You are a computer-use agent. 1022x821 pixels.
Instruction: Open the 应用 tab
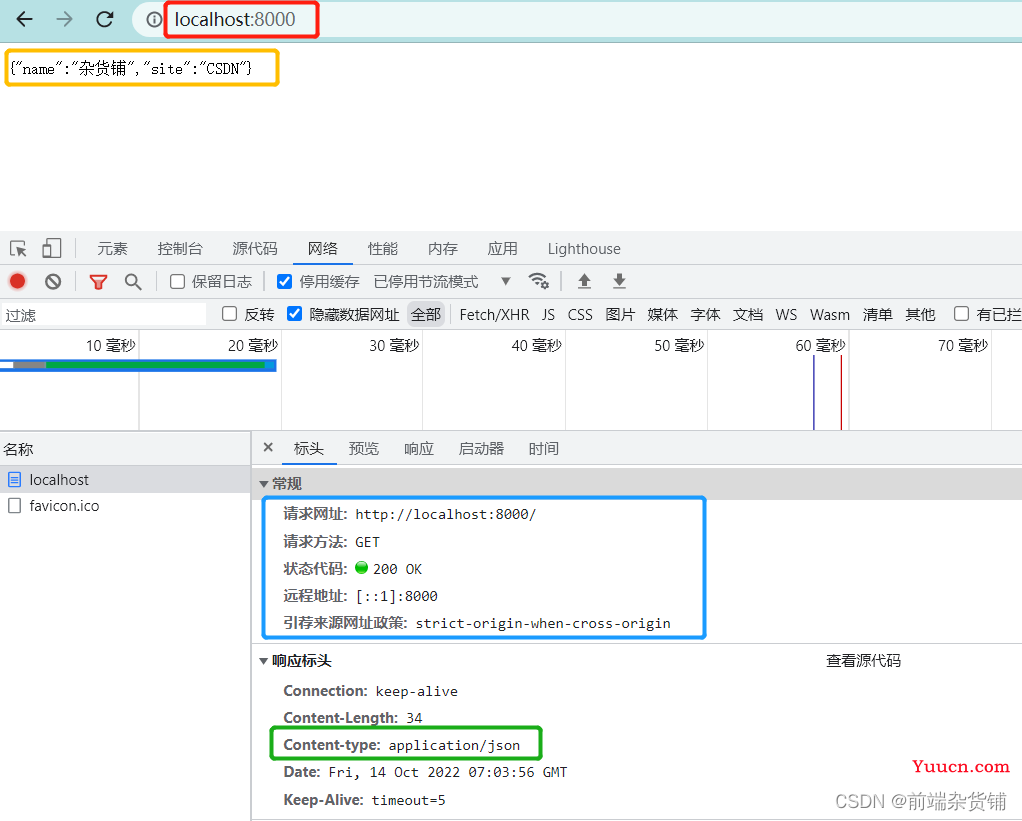coord(503,248)
